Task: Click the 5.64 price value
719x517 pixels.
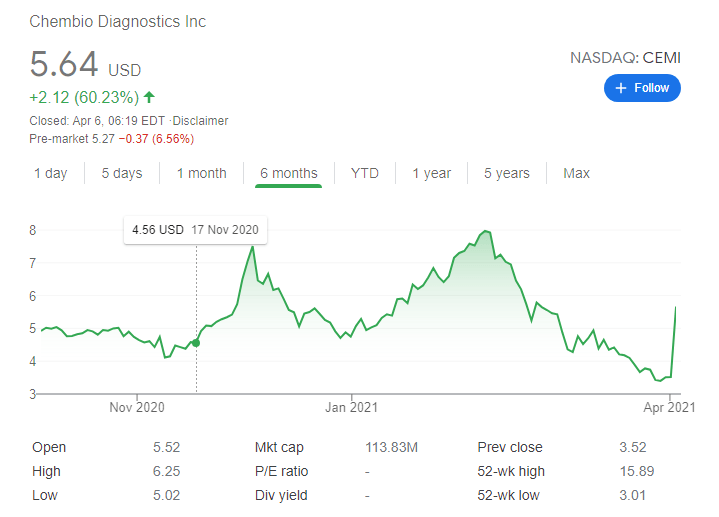Action: pos(64,64)
